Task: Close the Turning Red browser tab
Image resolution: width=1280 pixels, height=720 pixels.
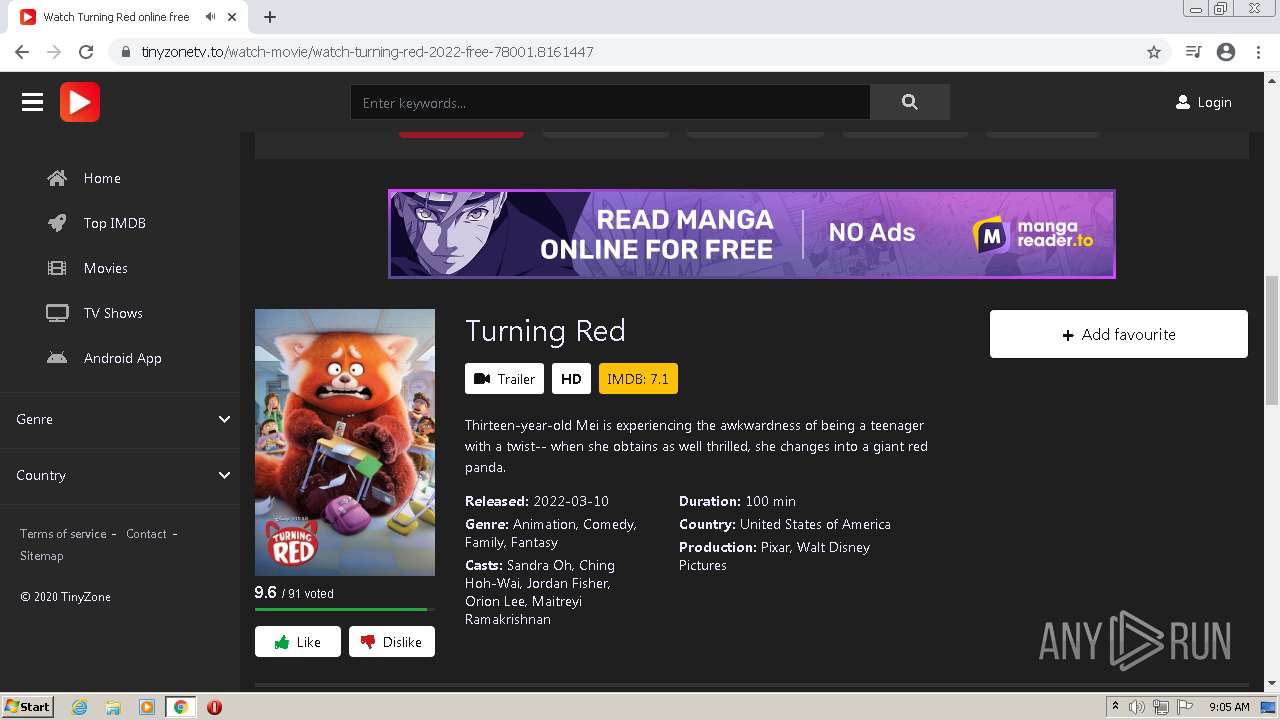Action: [x=233, y=17]
